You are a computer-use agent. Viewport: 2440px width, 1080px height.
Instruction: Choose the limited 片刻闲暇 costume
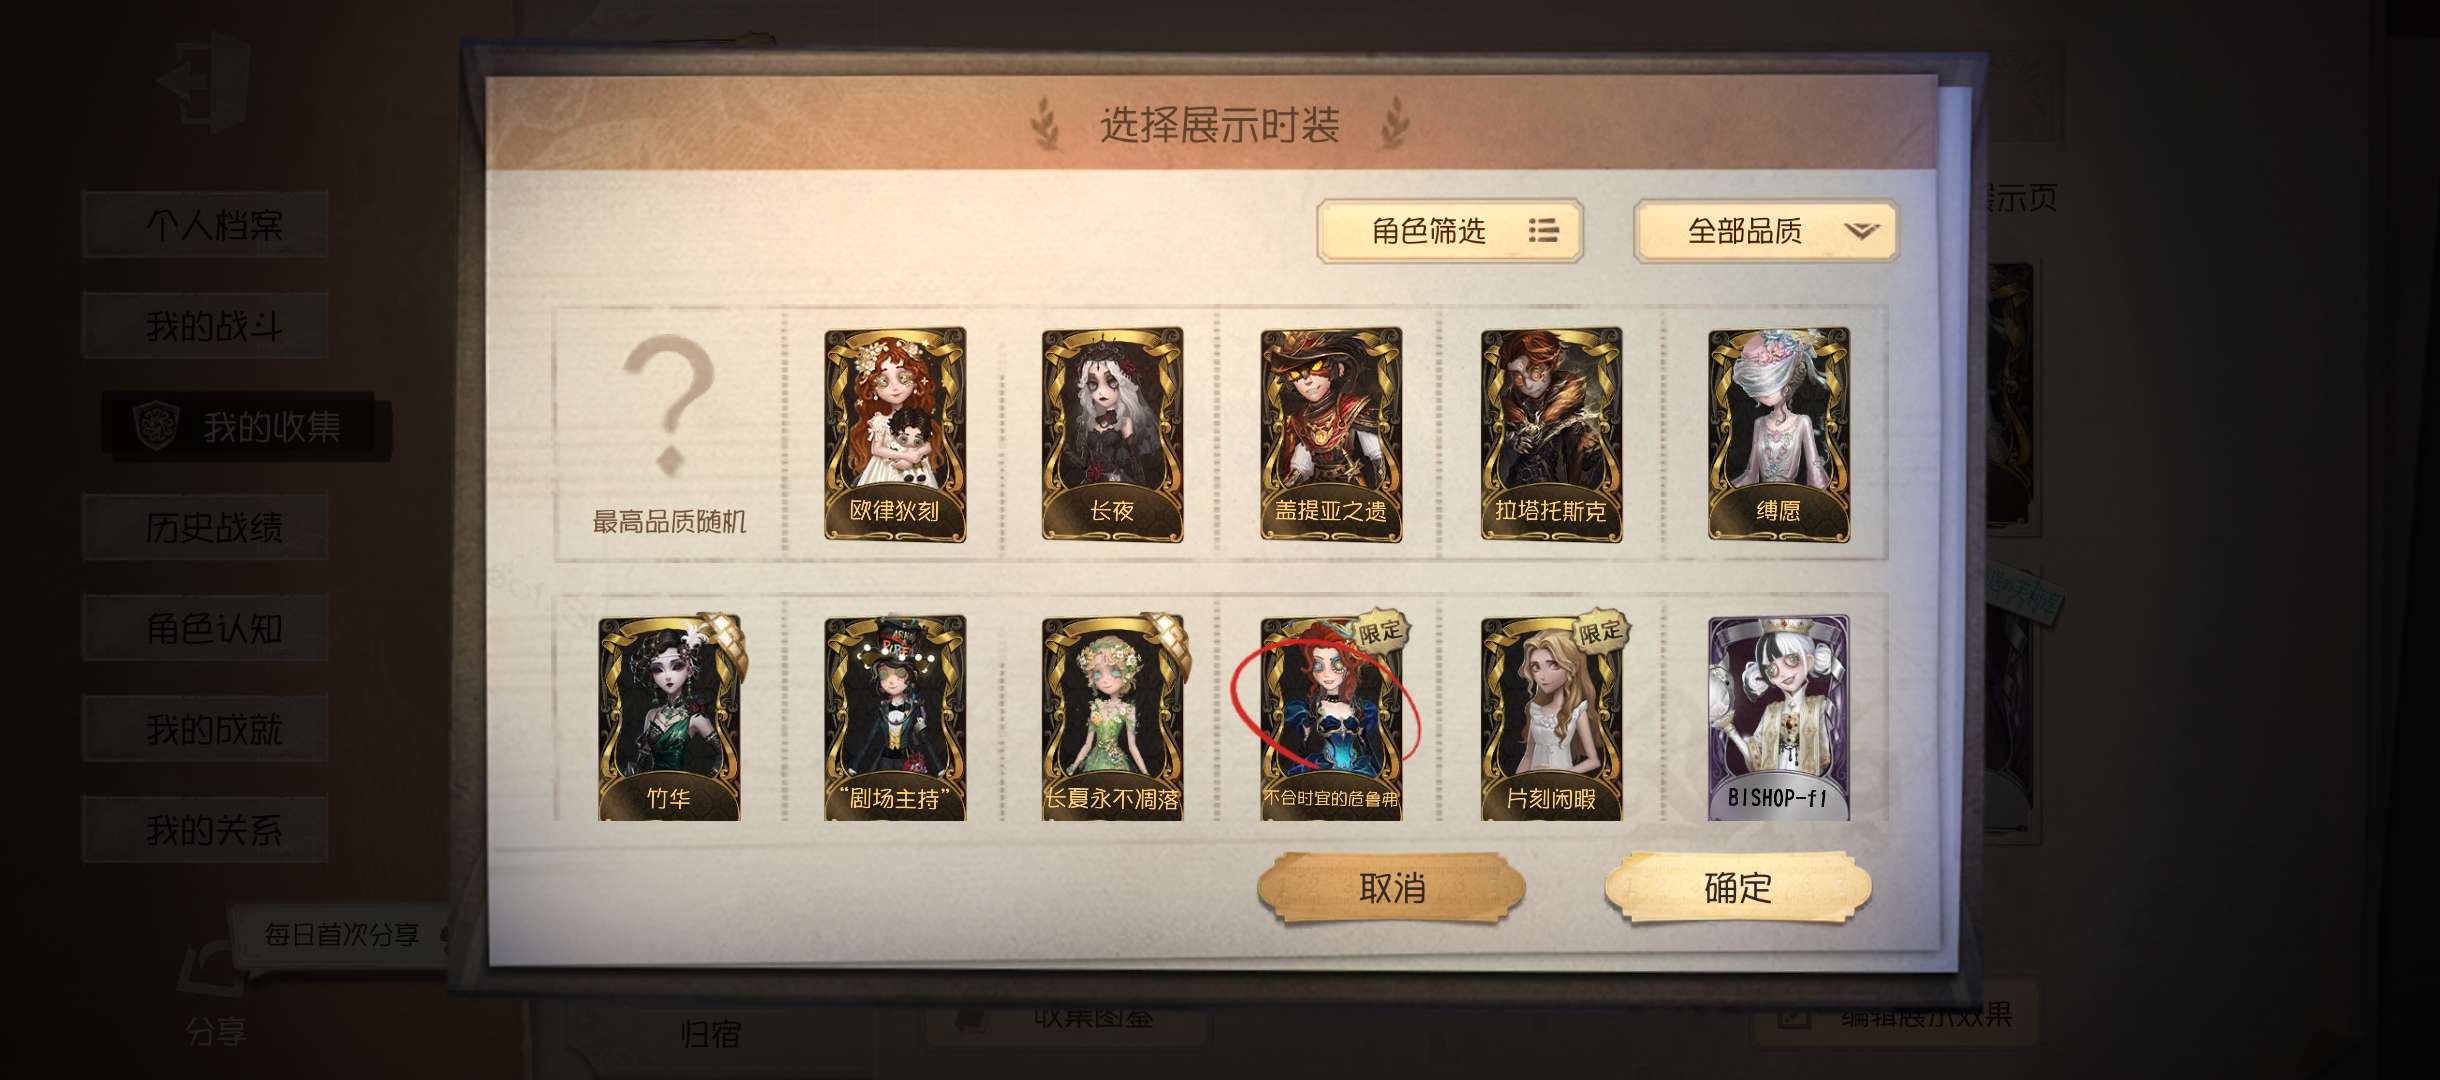pyautogui.click(x=1551, y=718)
